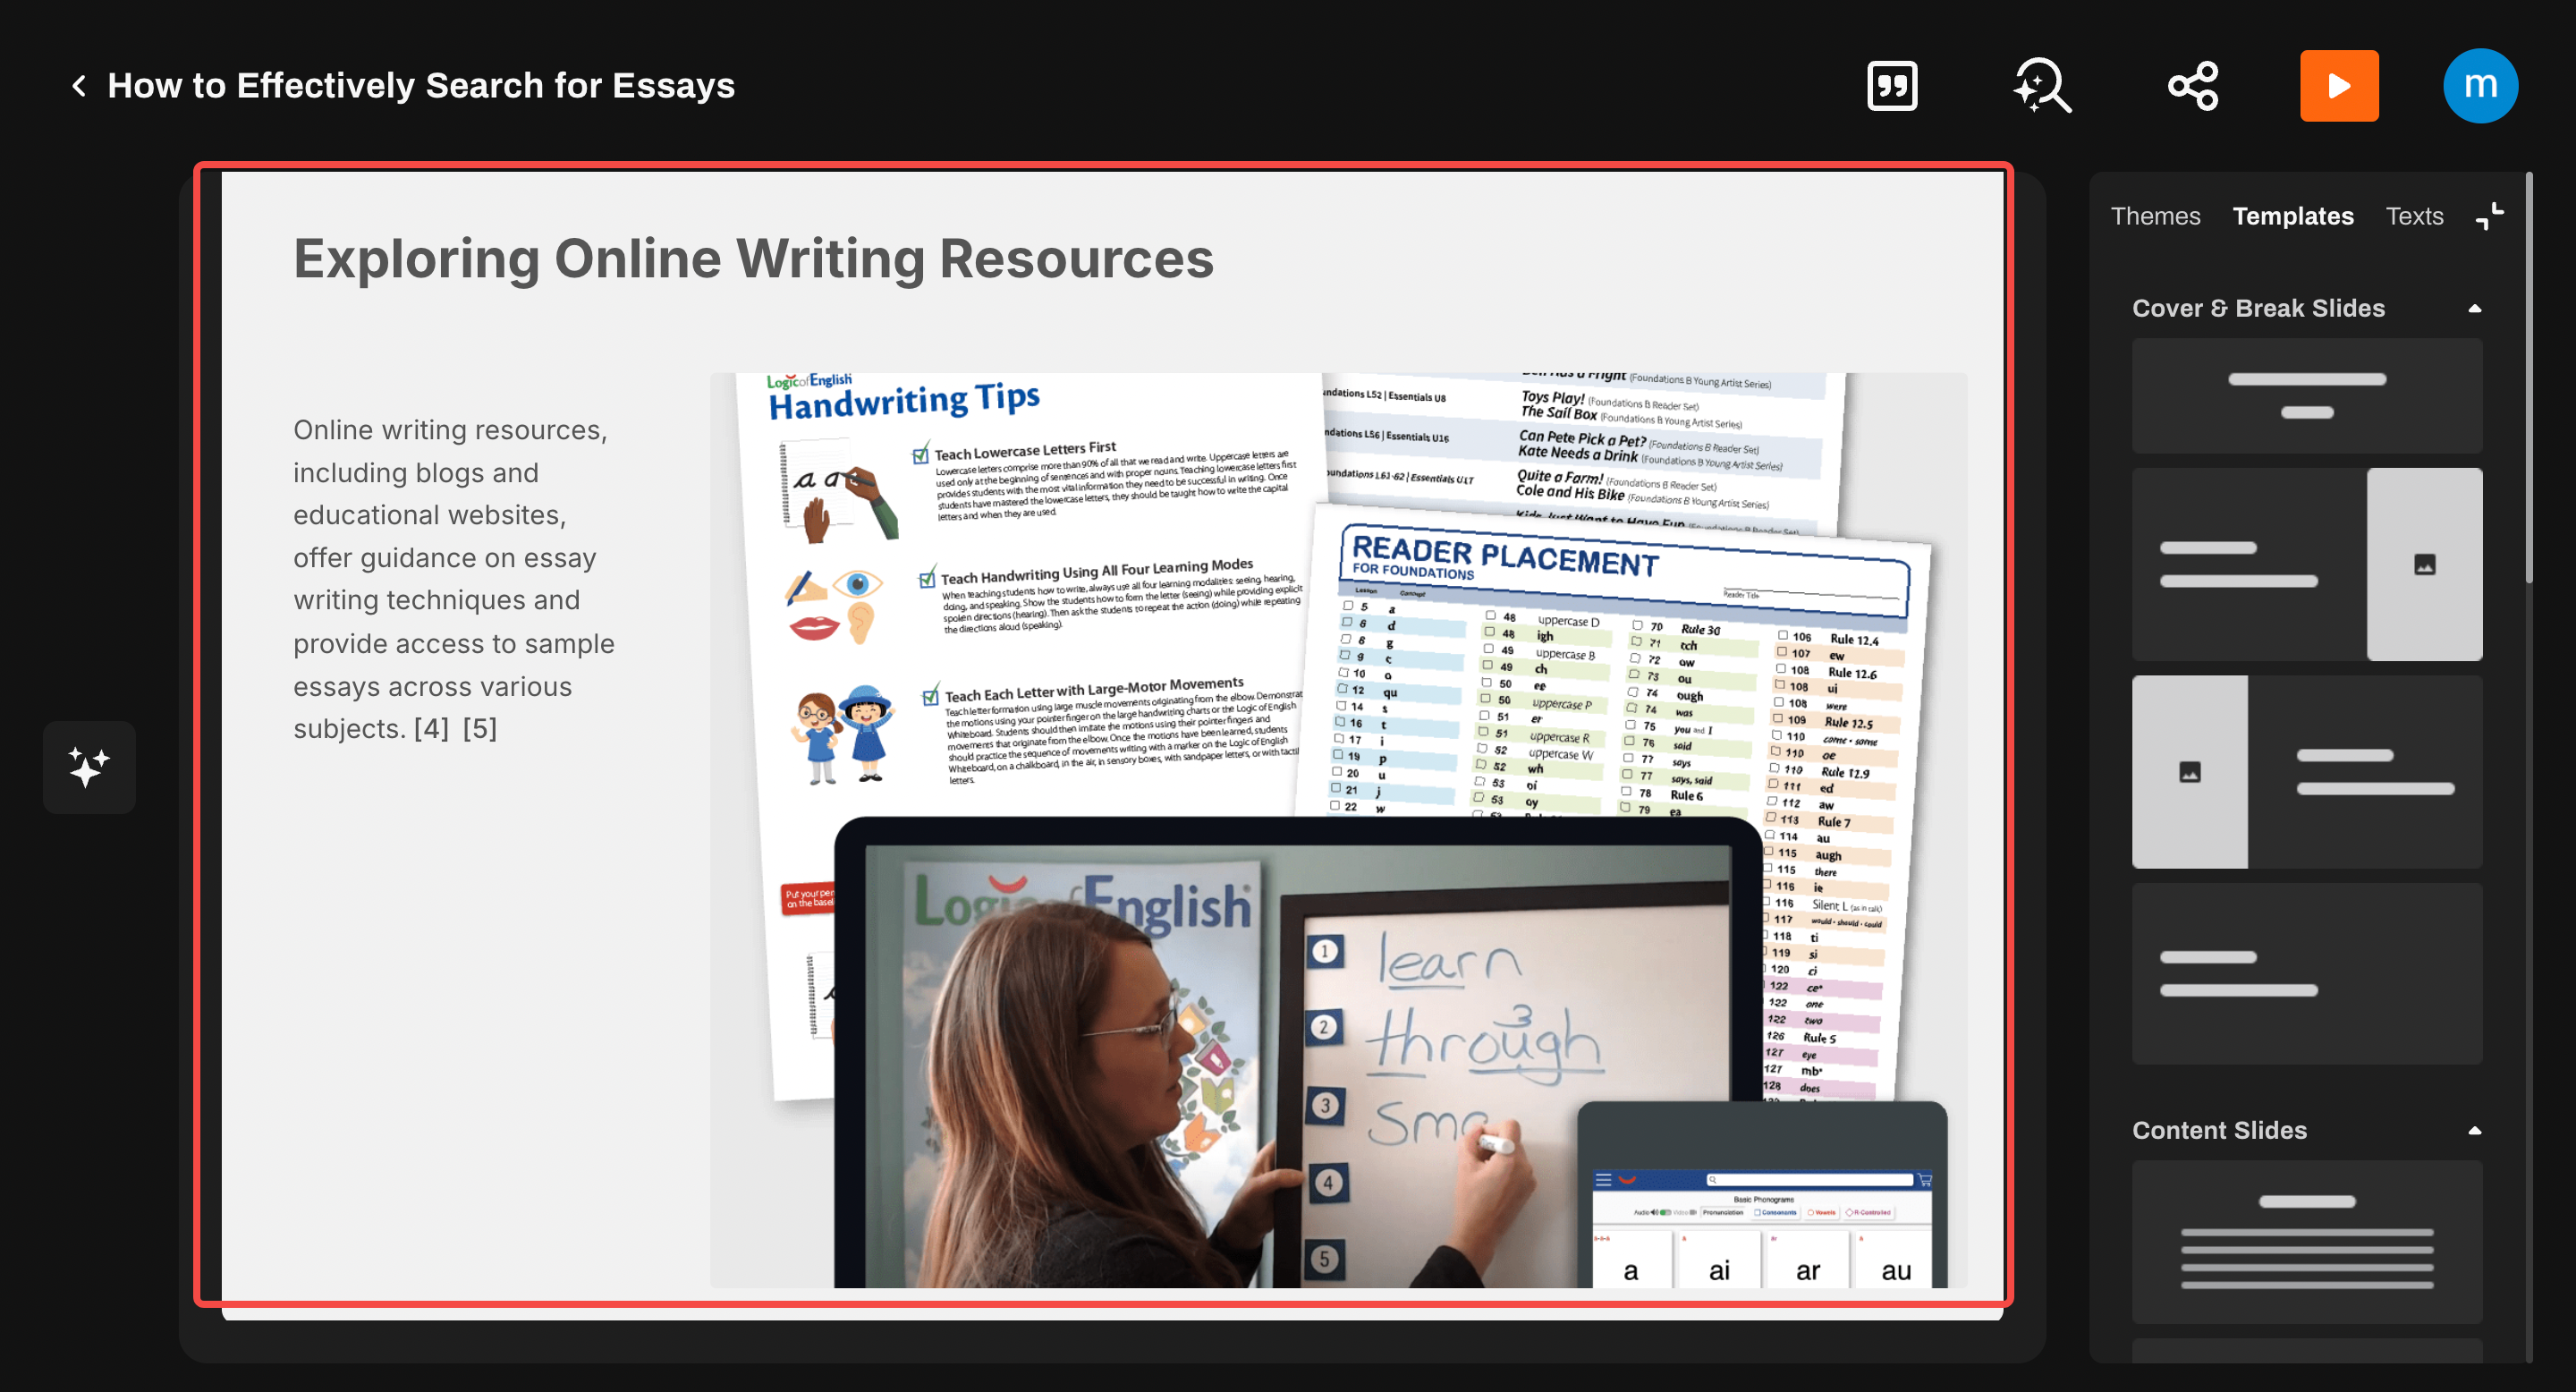Click the templates panel scrollbar
This screenshot has height=1392, width=2576.
click(x=2529, y=378)
